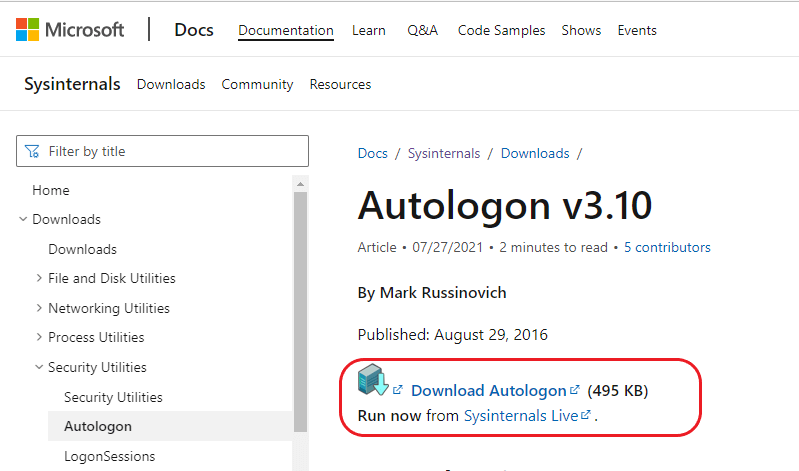Open the Community nav item
799x471 pixels.
(257, 84)
